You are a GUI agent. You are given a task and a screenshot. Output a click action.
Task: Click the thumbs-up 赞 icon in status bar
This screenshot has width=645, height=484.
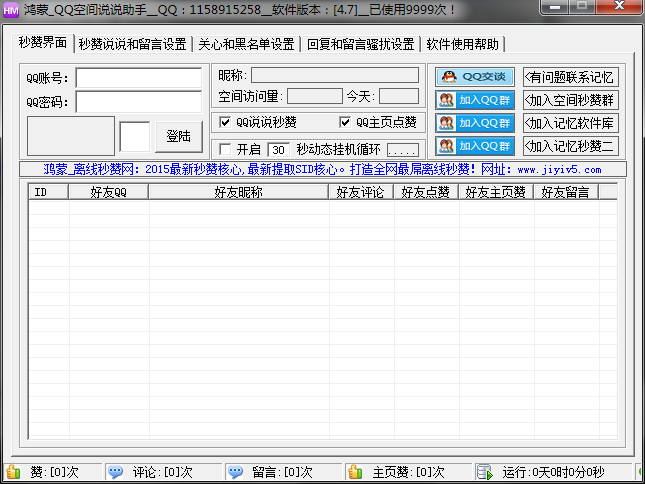pos(14,472)
